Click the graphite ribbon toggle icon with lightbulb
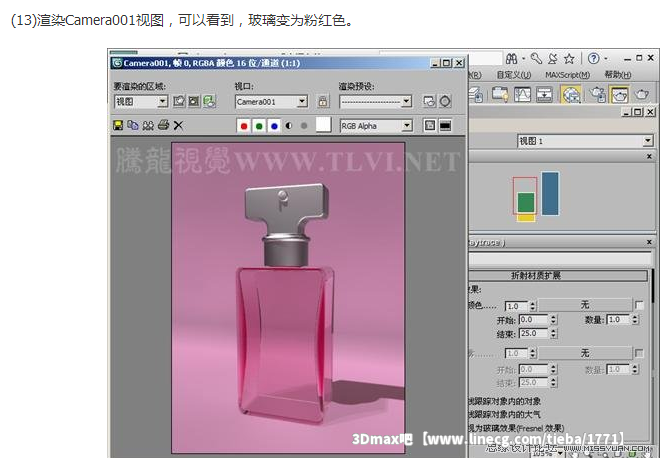Viewport: 664px width, 458px height. click(x=500, y=94)
